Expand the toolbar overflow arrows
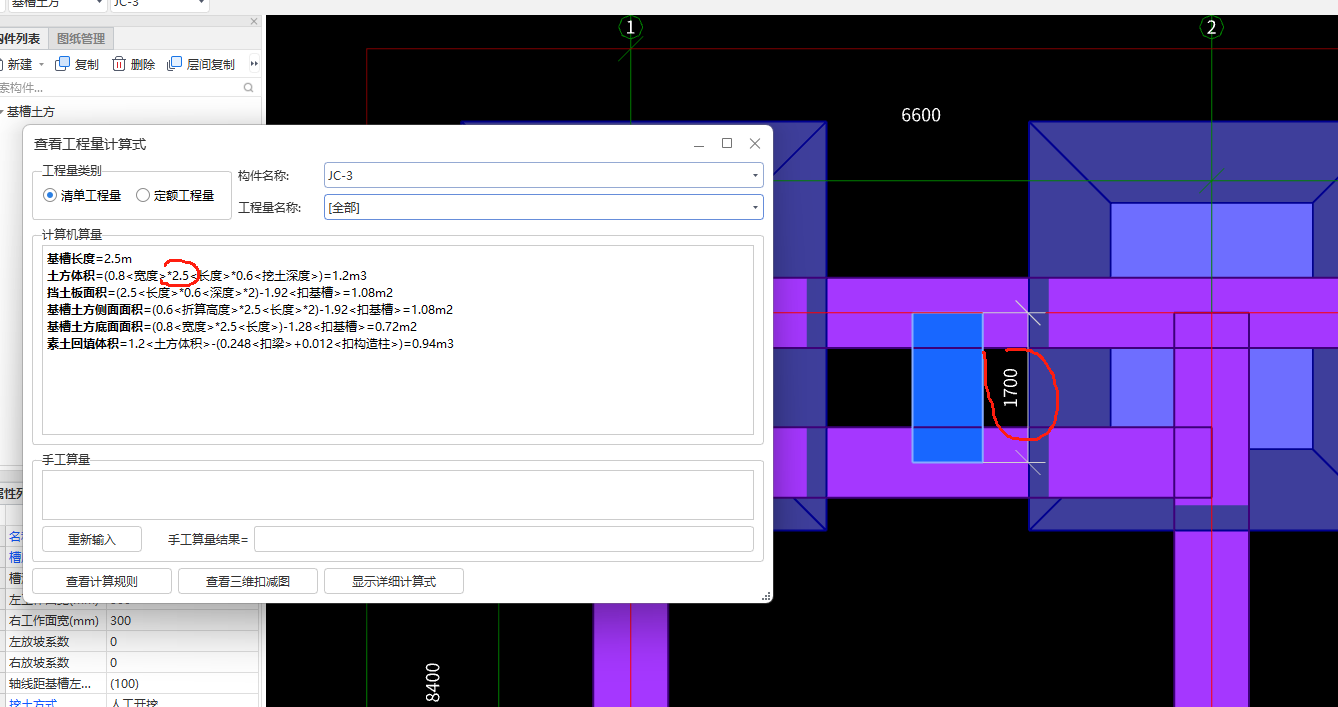The height and width of the screenshot is (707, 1338). [254, 64]
